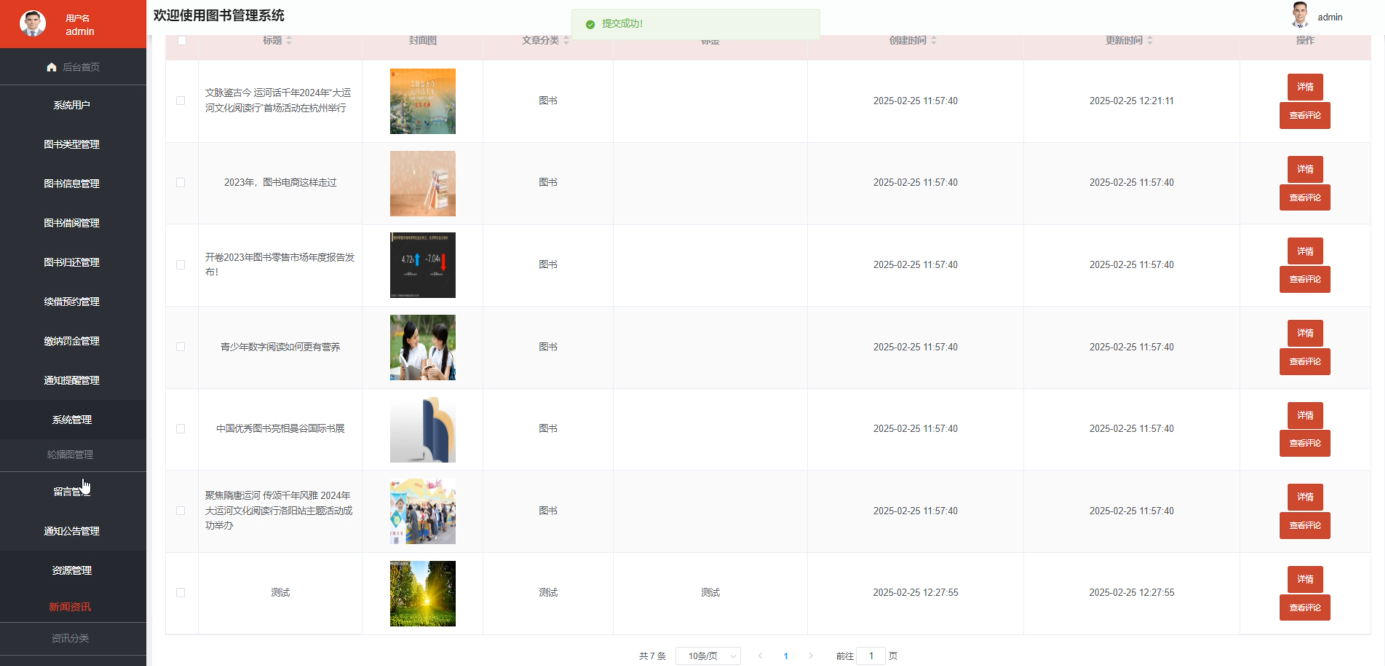
Task: Click the admin avatar in the red sidebar header
Action: (33, 23)
